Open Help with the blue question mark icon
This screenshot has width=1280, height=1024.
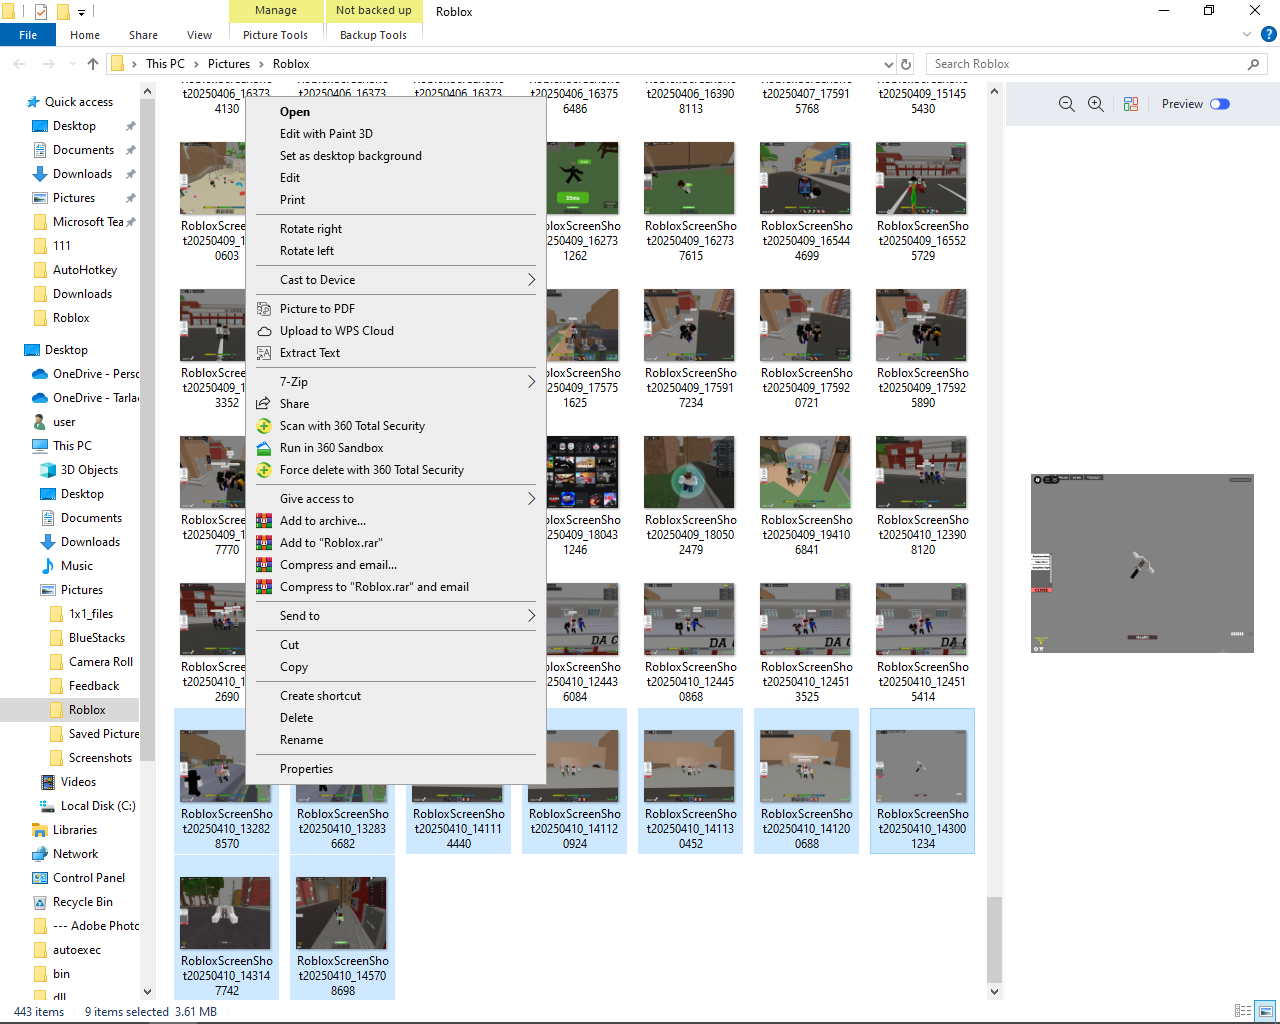click(1269, 34)
